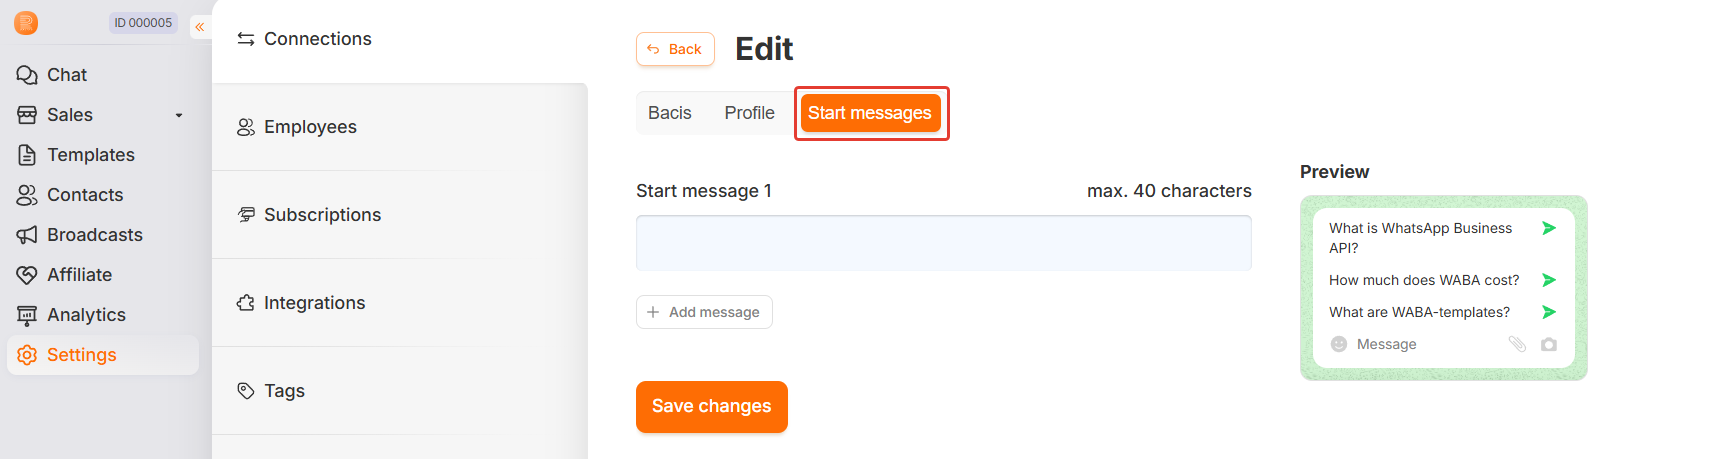Open the Employees settings section
Image resolution: width=1728 pixels, height=459 pixels.
[310, 127]
